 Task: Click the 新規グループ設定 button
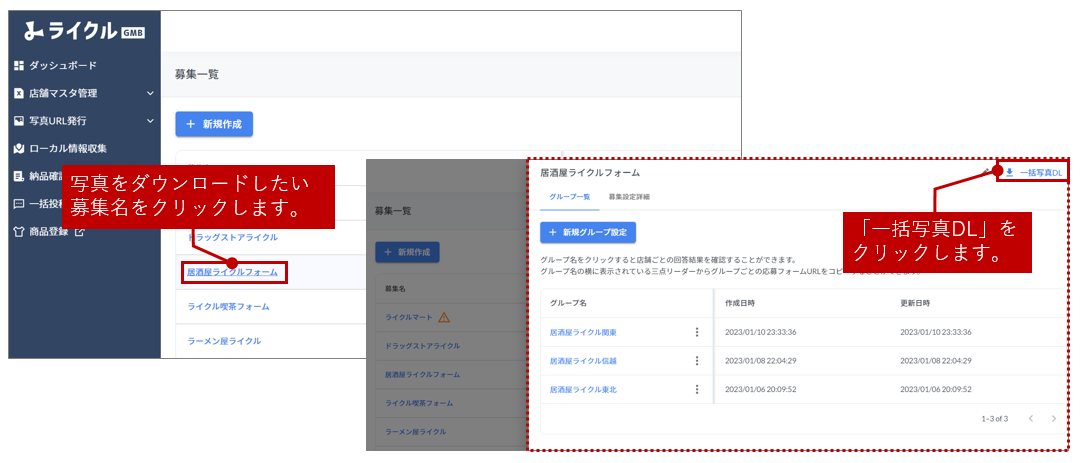(588, 232)
